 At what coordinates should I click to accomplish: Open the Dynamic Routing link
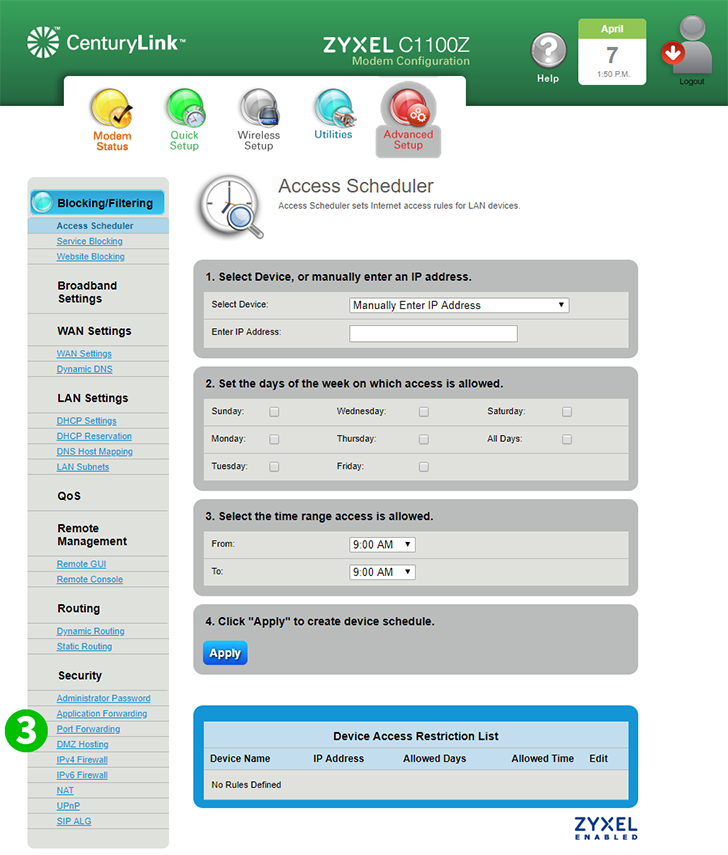91,631
